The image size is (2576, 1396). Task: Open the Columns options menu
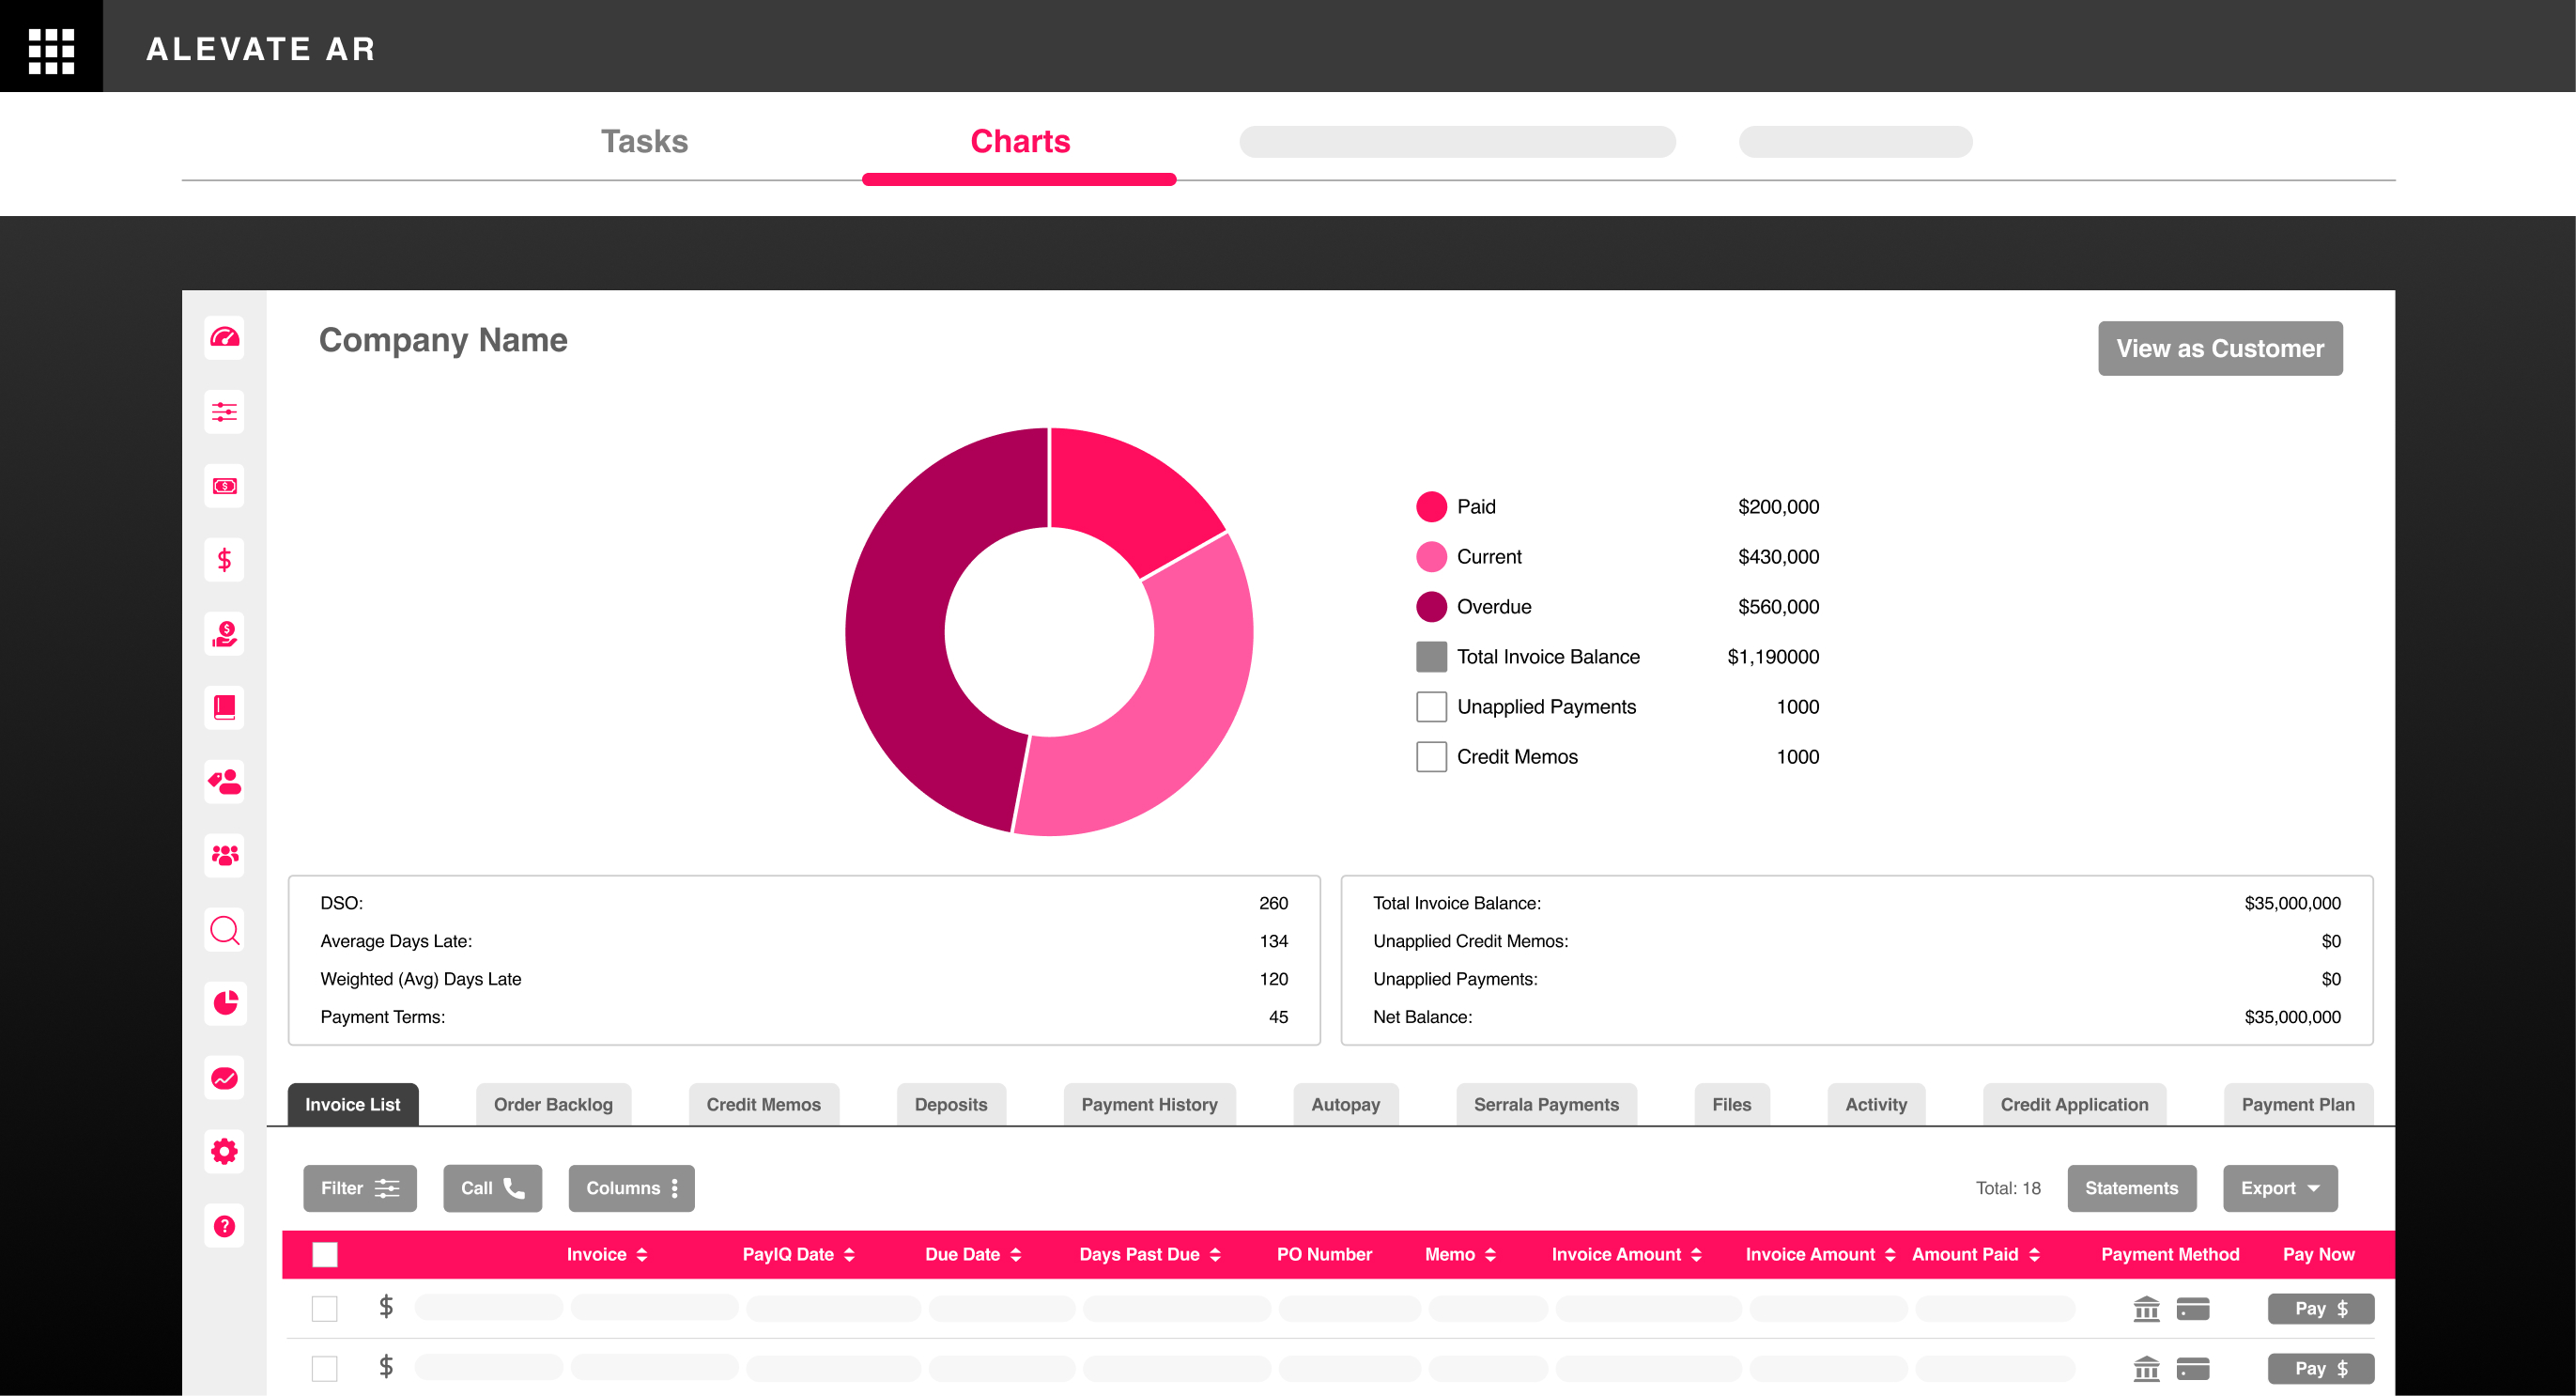point(631,1188)
